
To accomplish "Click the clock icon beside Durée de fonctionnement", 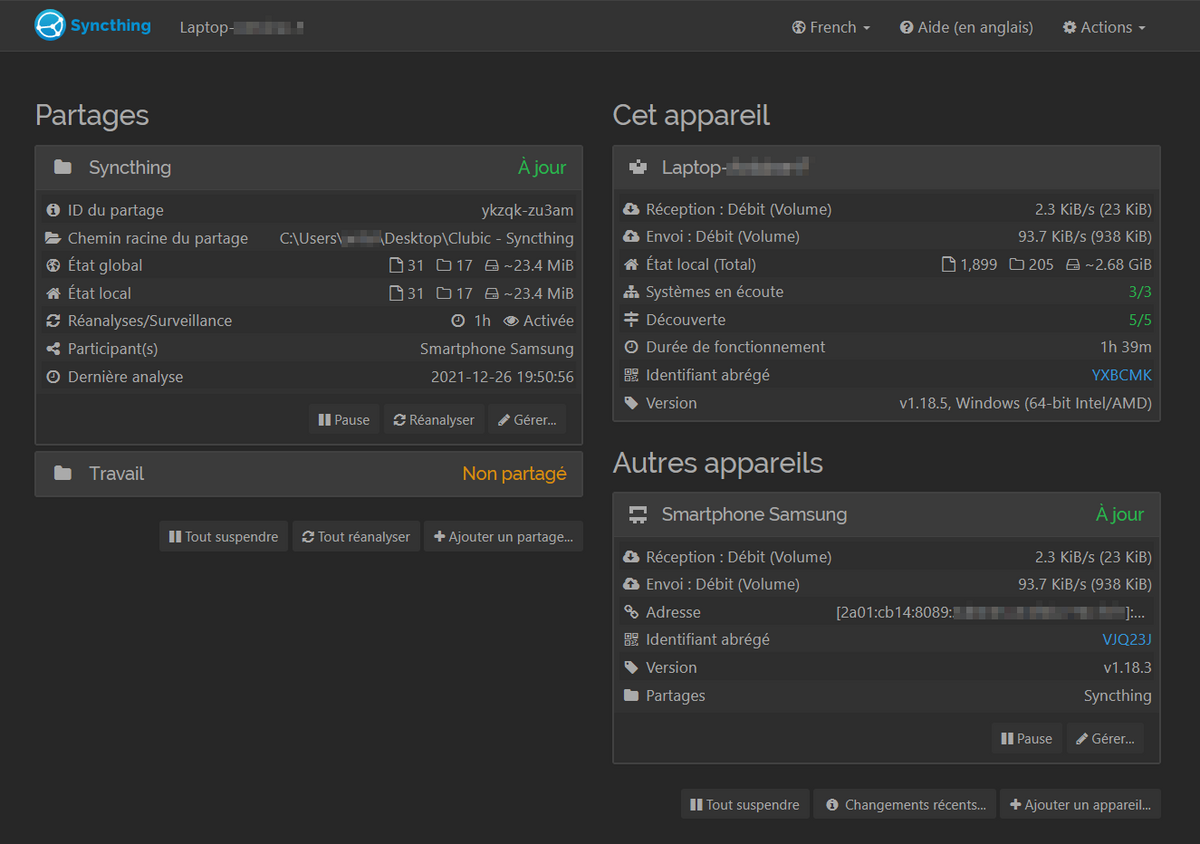I will (x=631, y=347).
